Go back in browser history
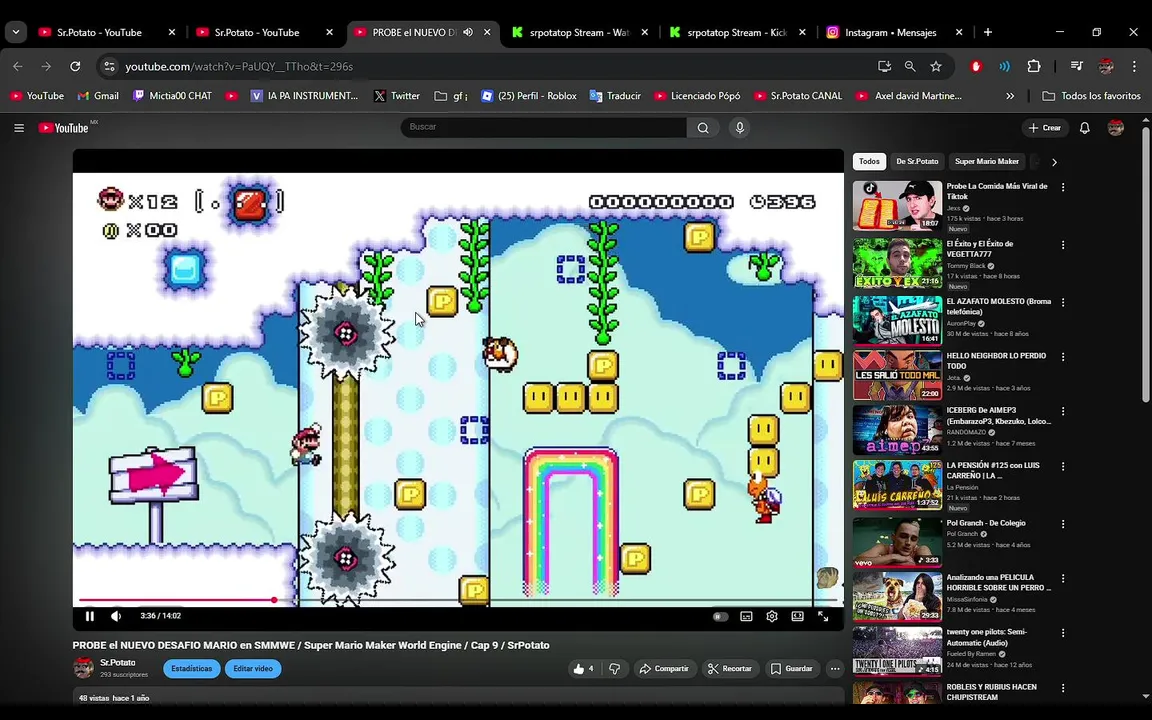This screenshot has height=720, width=1152. (x=18, y=66)
